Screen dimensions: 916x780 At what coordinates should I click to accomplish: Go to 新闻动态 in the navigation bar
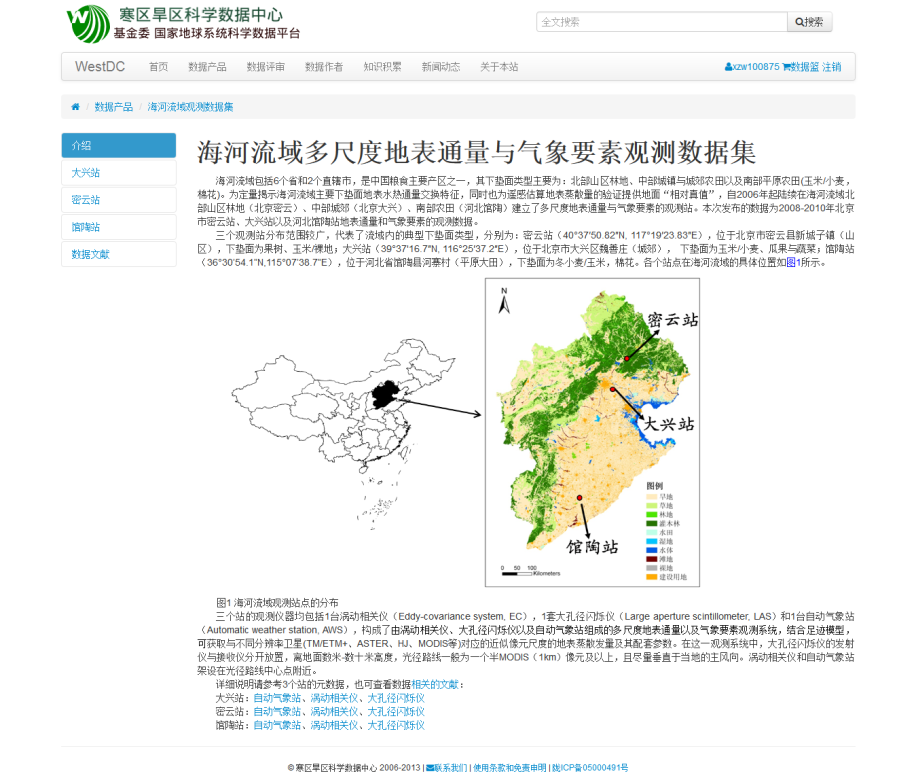click(441, 67)
